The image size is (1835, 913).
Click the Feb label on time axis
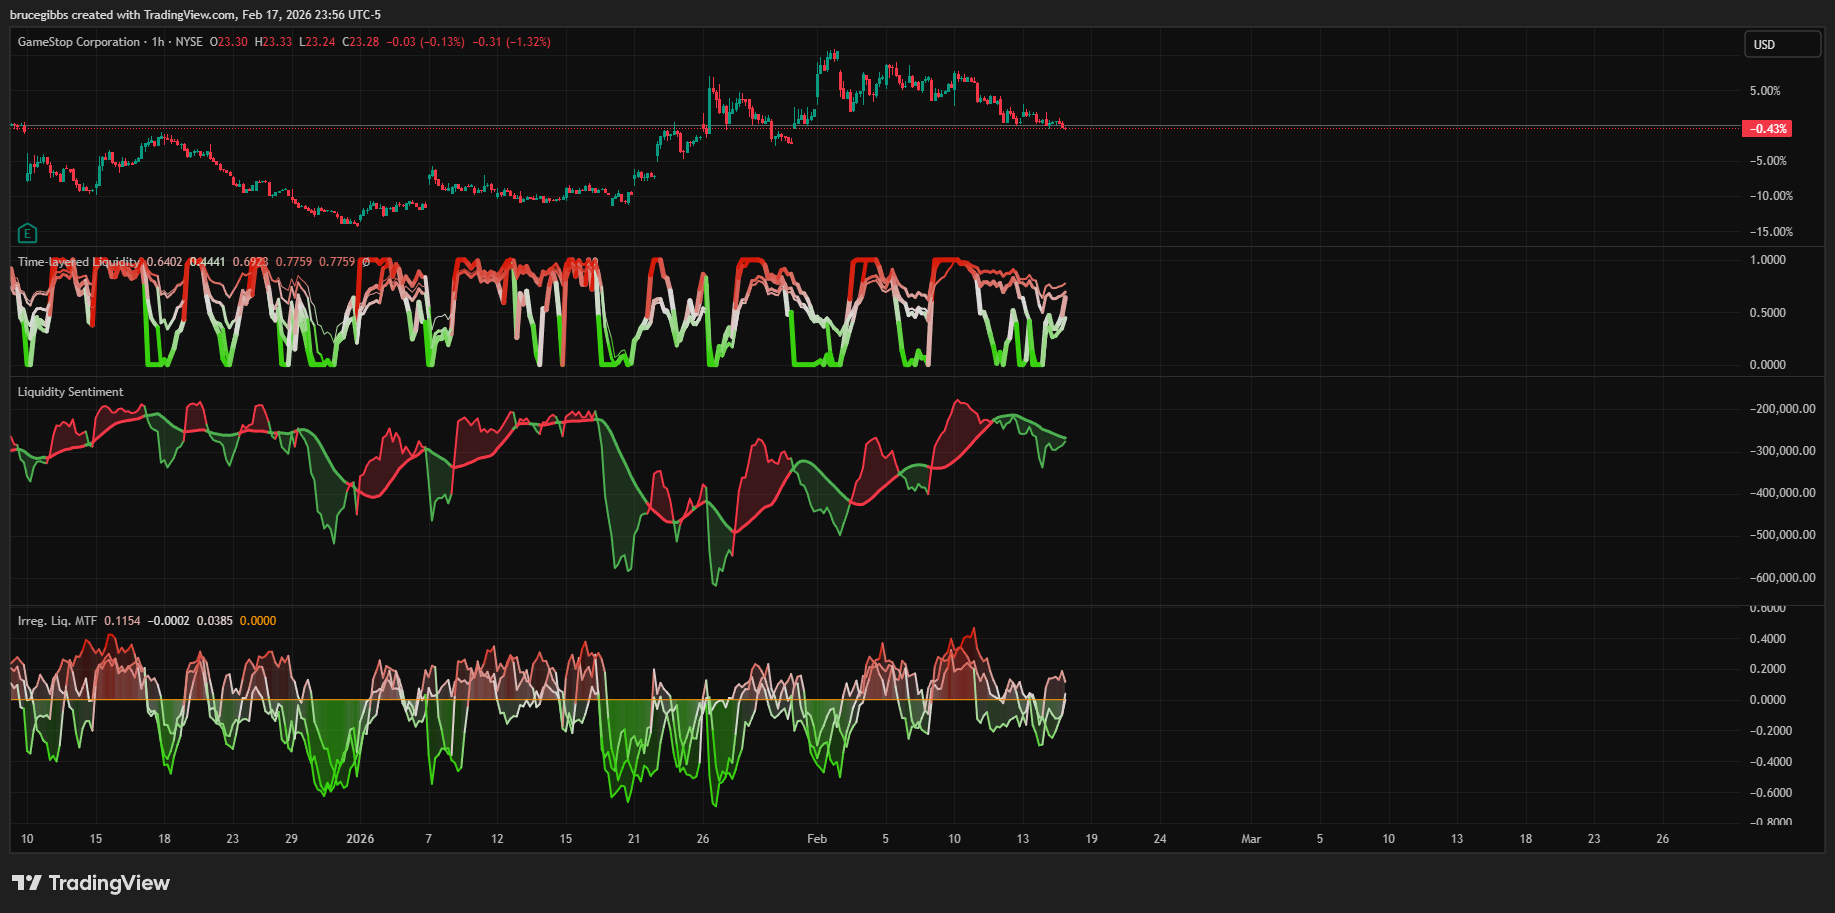(x=817, y=839)
